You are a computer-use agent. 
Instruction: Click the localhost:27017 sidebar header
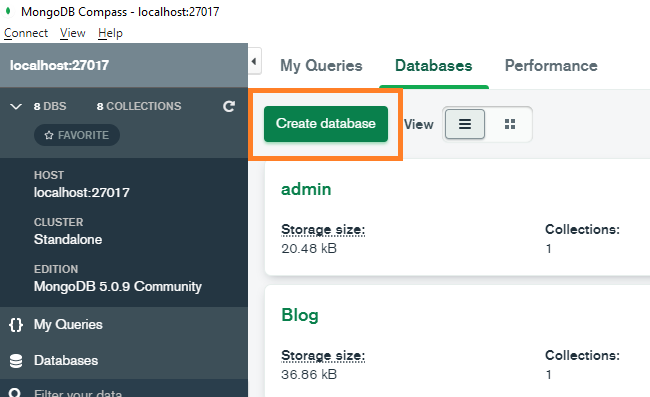(124, 65)
